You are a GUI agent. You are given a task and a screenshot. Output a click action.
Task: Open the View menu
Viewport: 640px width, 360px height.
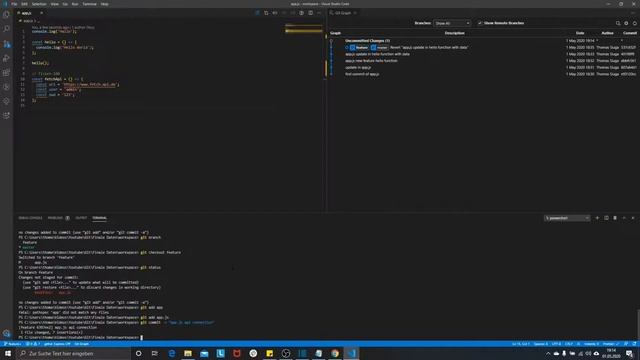coord(54,4)
